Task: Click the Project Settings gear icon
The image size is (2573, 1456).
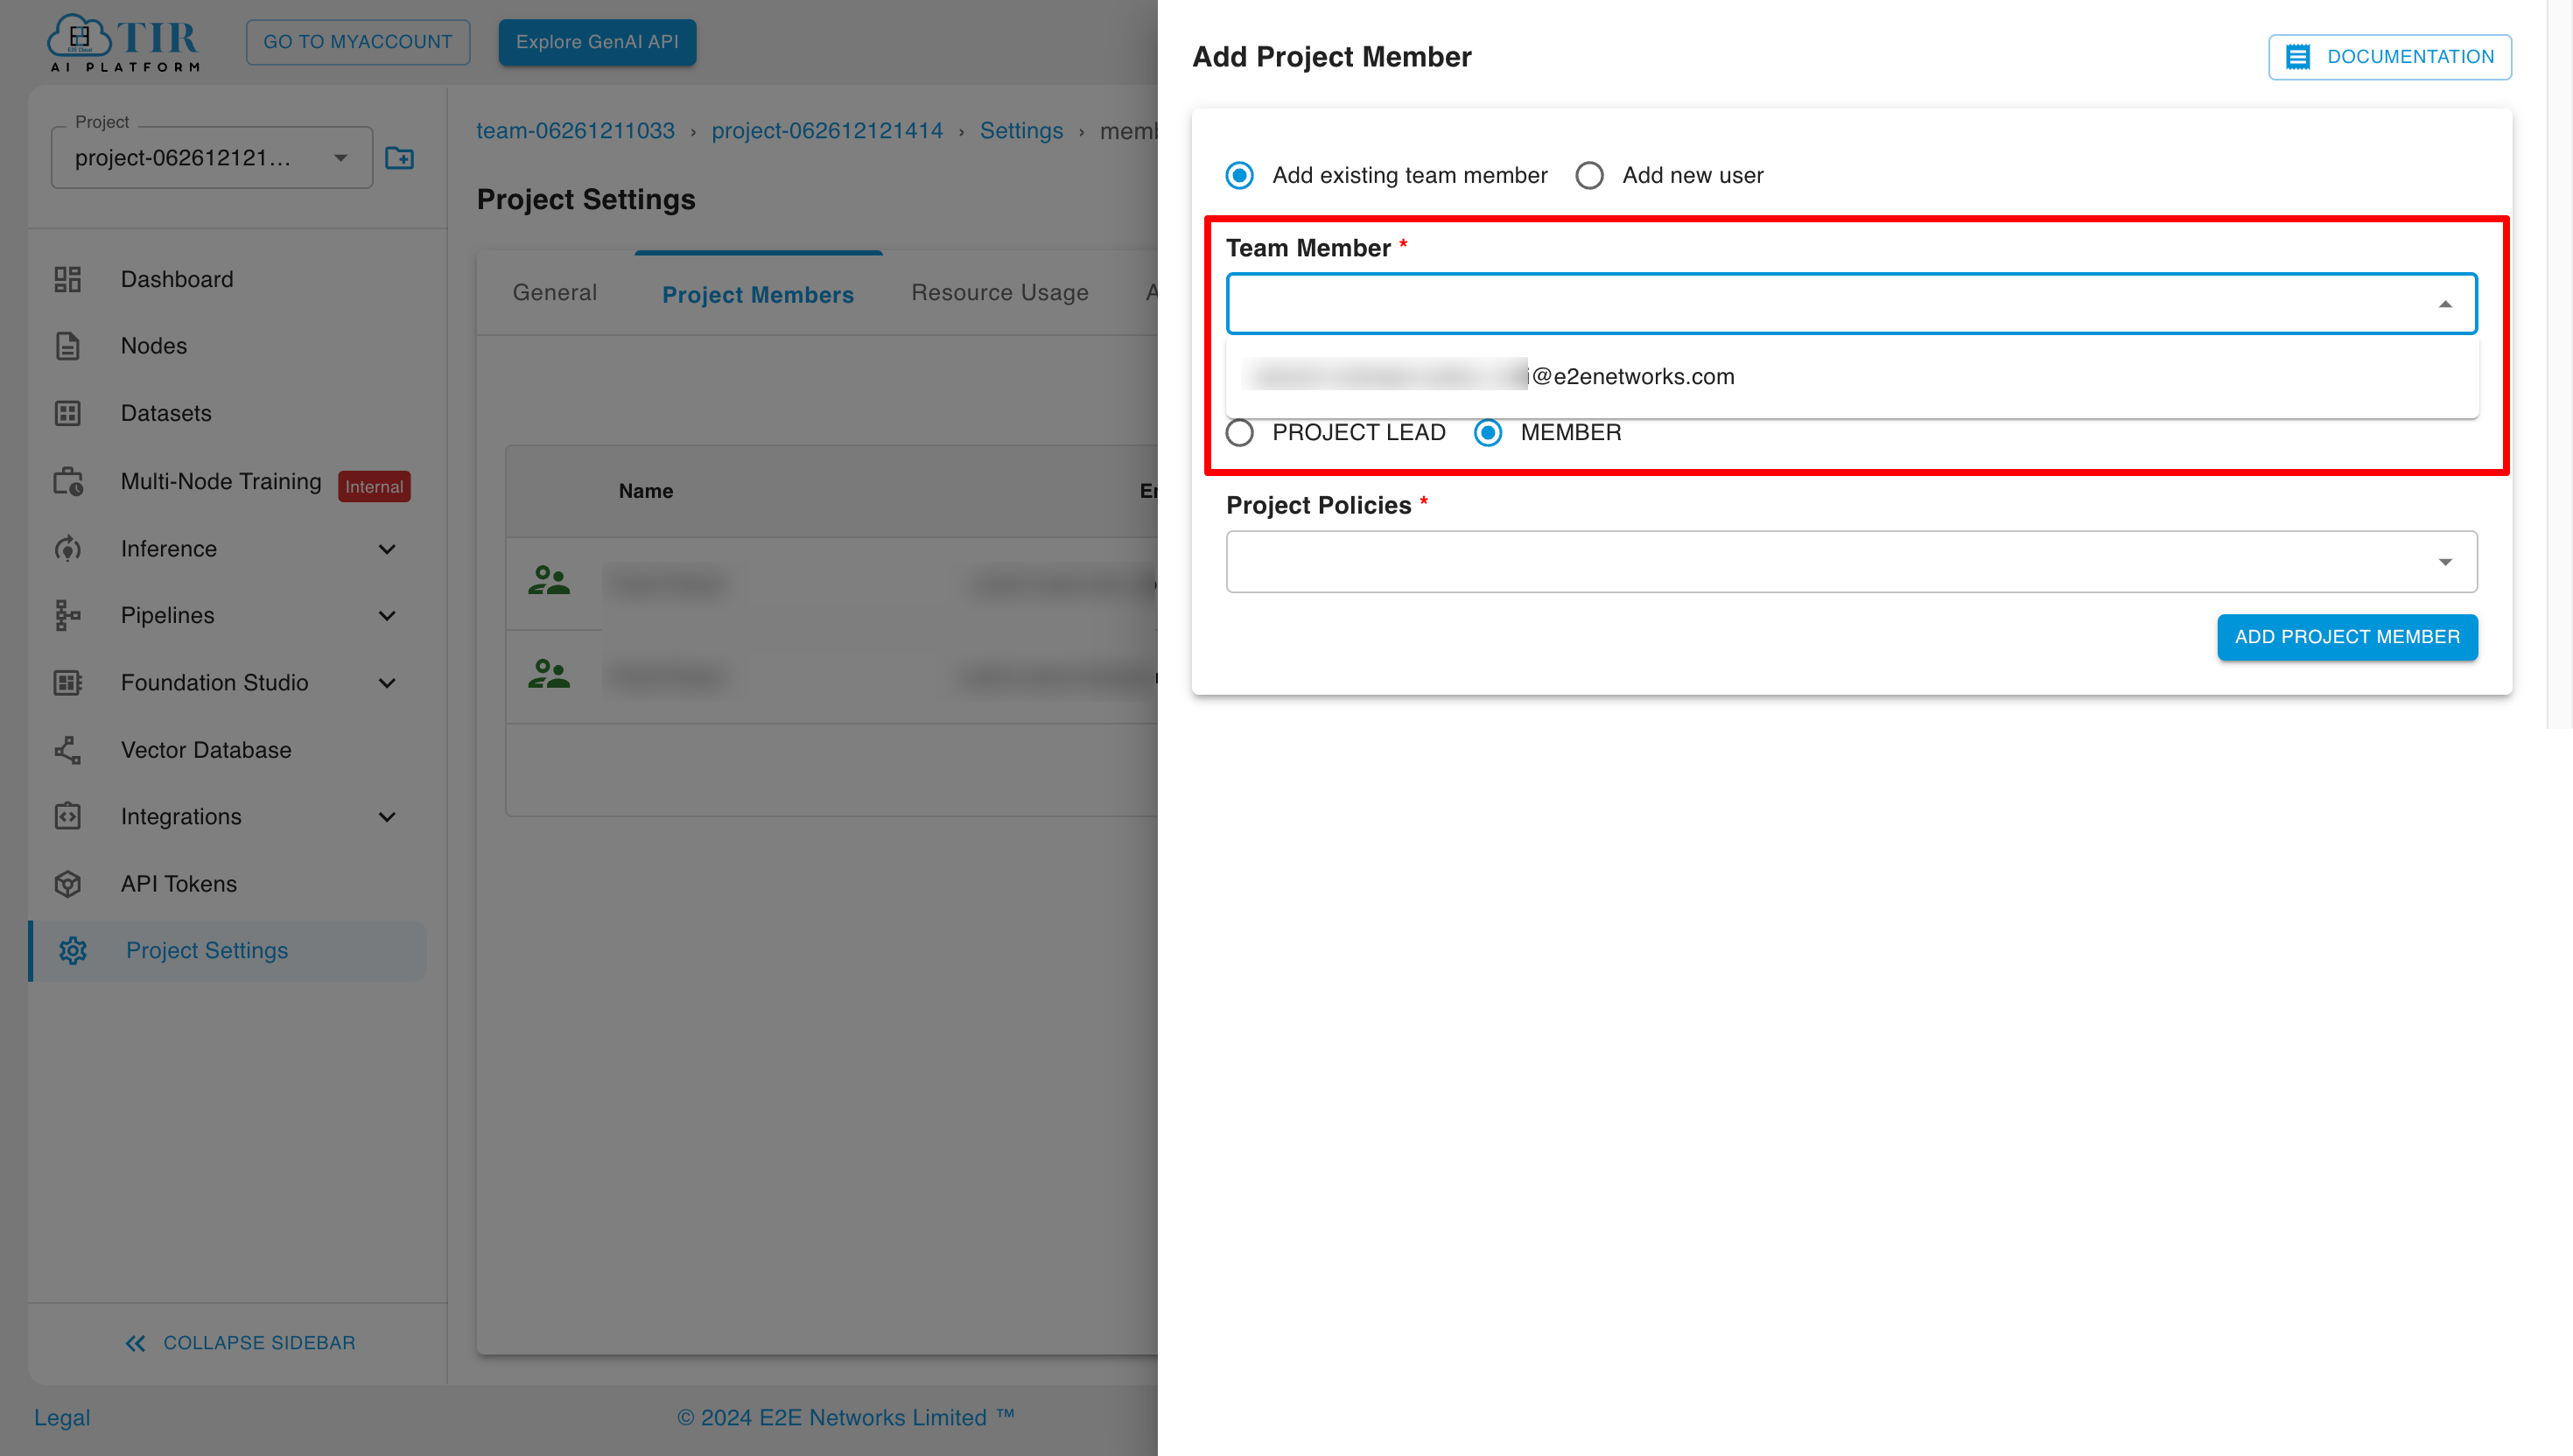Action: point(73,951)
